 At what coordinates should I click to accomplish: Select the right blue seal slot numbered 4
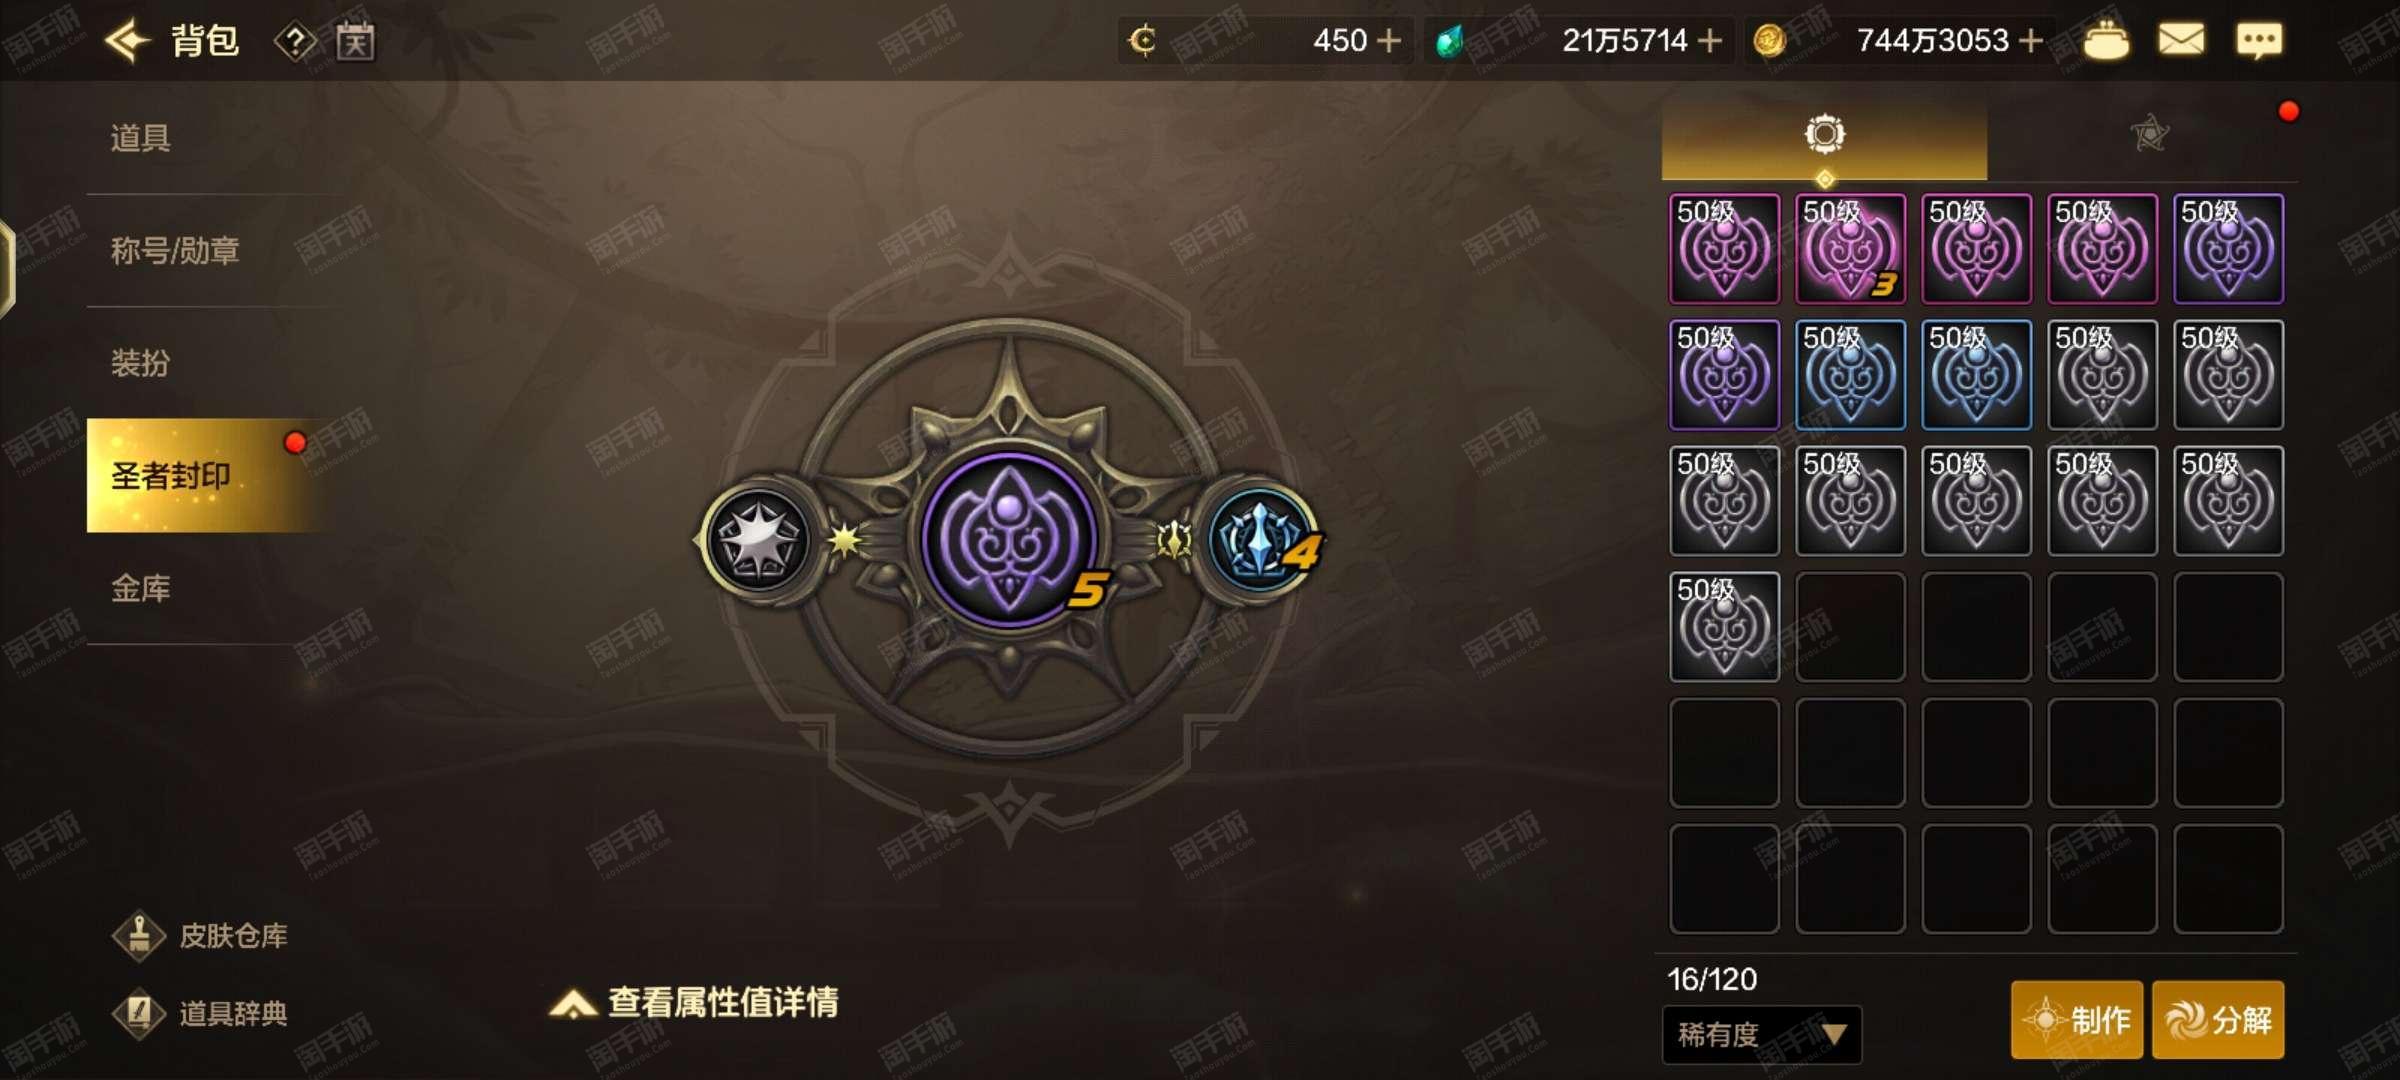[x=1260, y=540]
